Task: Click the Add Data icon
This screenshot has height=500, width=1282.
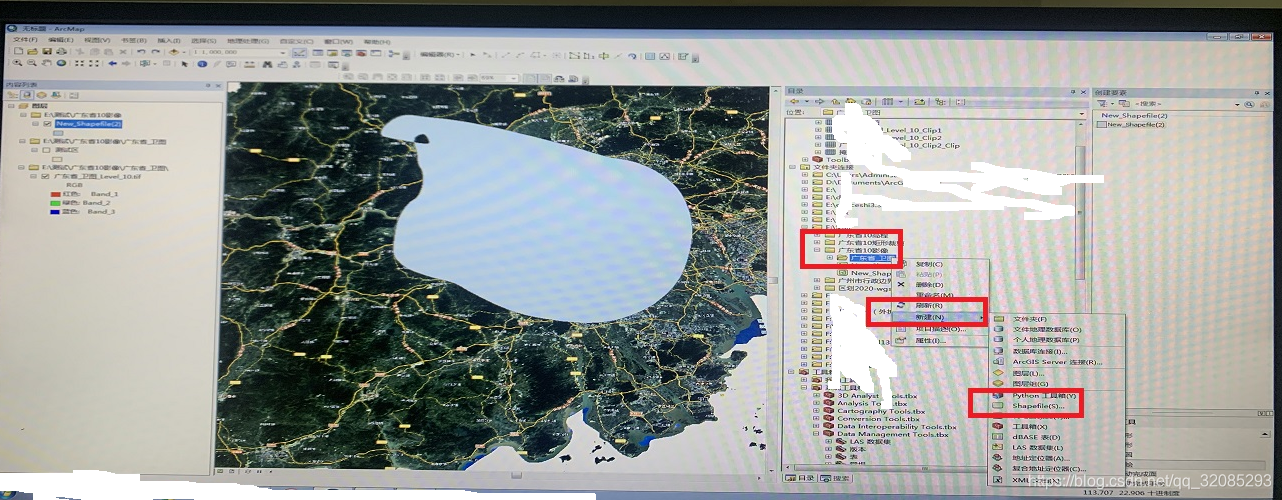Action: pyautogui.click(x=173, y=52)
